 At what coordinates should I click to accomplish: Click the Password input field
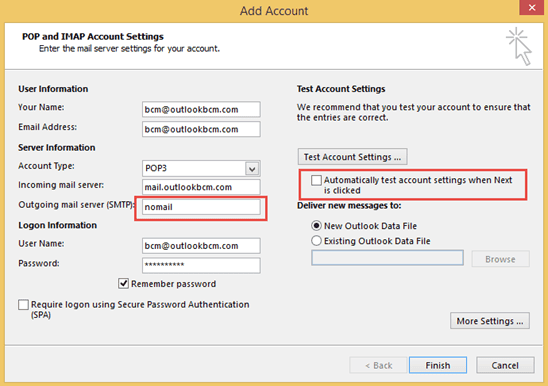tap(201, 265)
